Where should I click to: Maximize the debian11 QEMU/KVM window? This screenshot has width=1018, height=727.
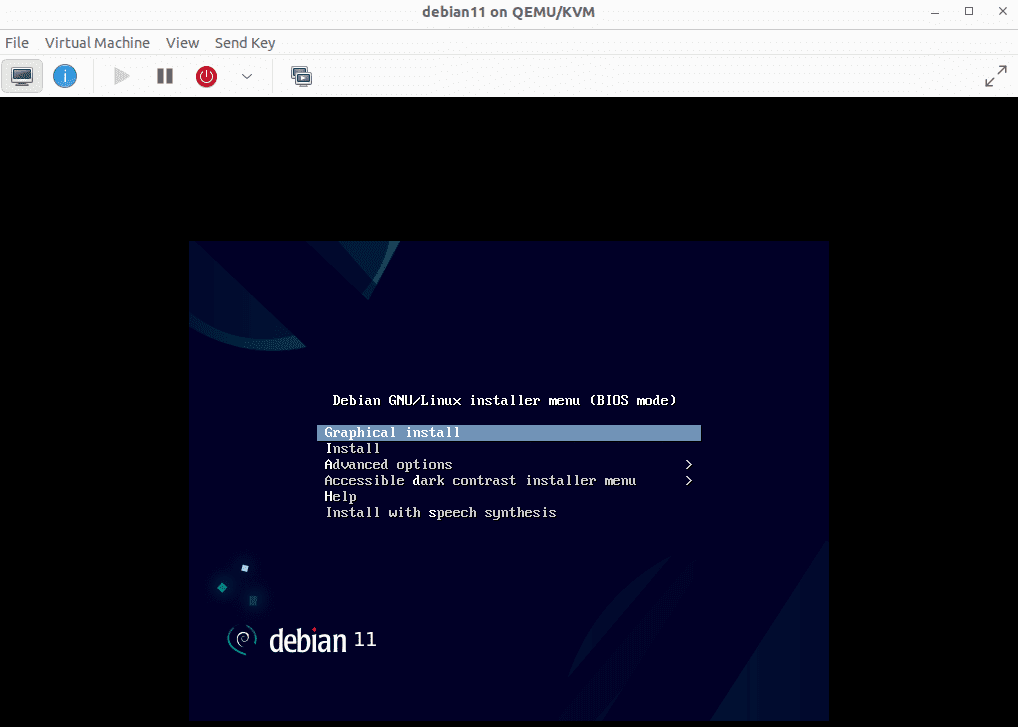click(x=968, y=11)
